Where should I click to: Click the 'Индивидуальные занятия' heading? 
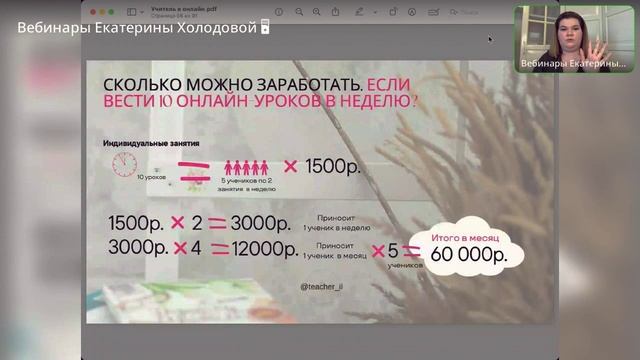(x=151, y=143)
